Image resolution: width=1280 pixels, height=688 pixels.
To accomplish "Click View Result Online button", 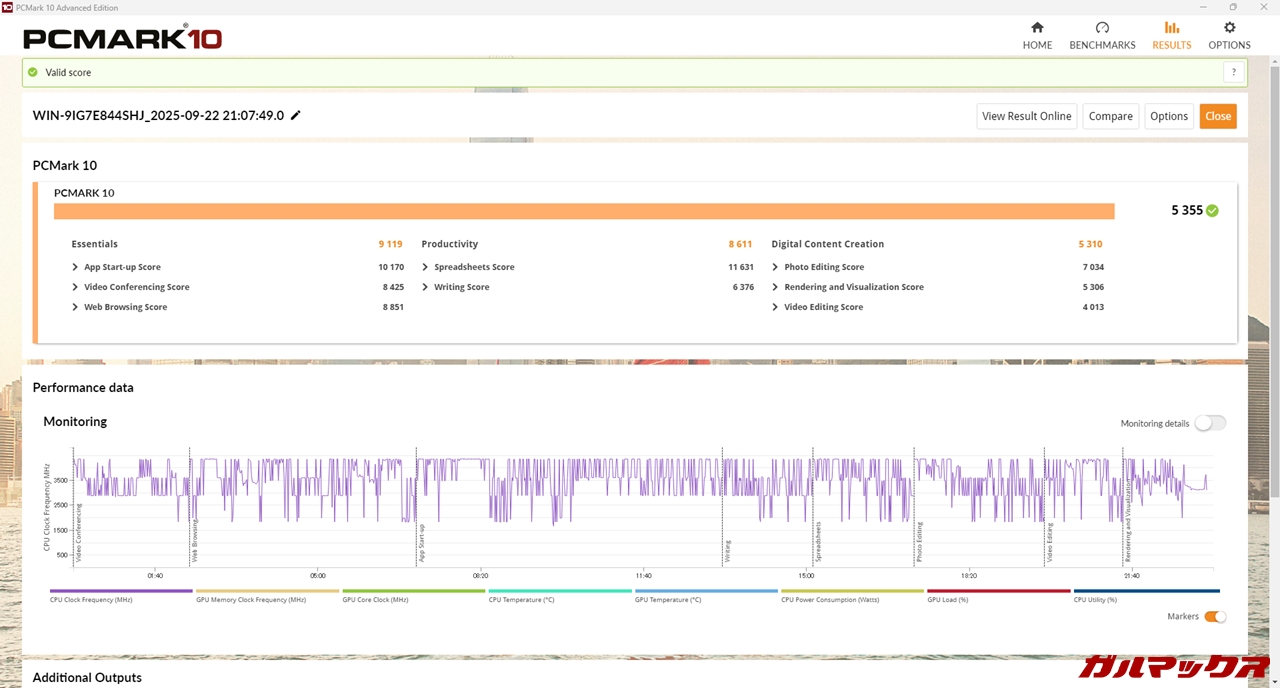I will [x=1026, y=116].
